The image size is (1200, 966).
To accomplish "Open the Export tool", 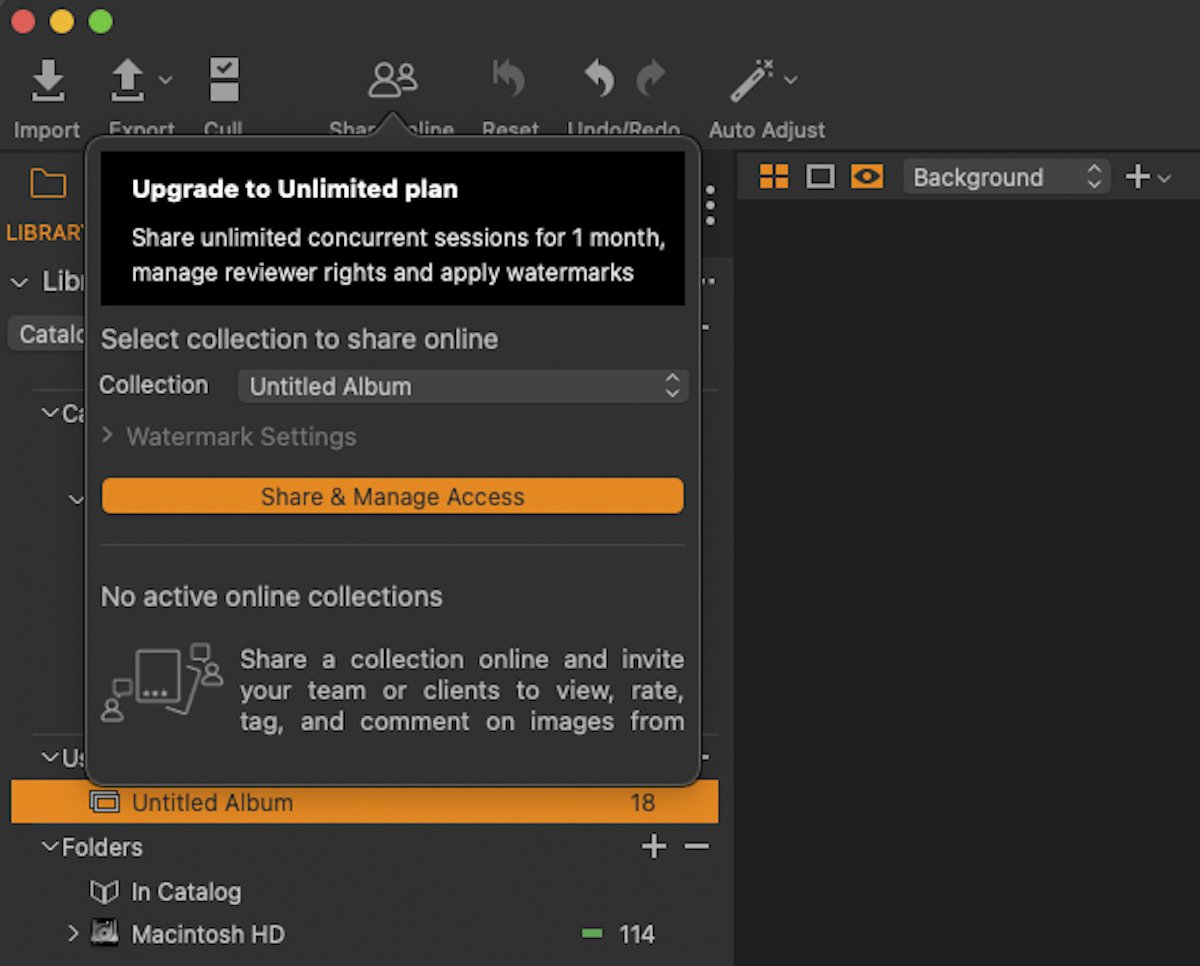I will [x=130, y=79].
